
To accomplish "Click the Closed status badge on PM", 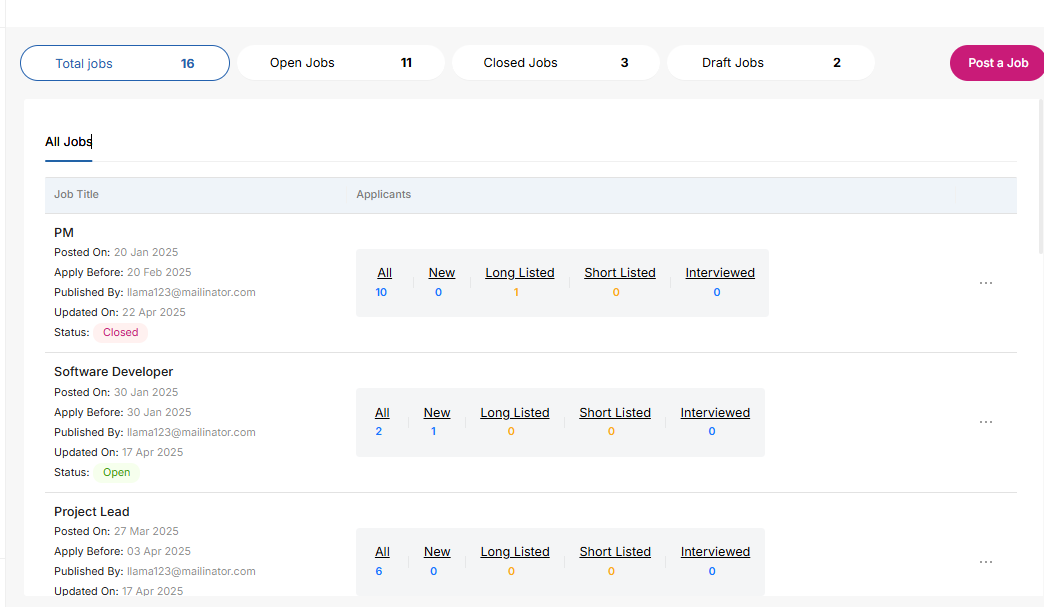I will pos(120,333).
